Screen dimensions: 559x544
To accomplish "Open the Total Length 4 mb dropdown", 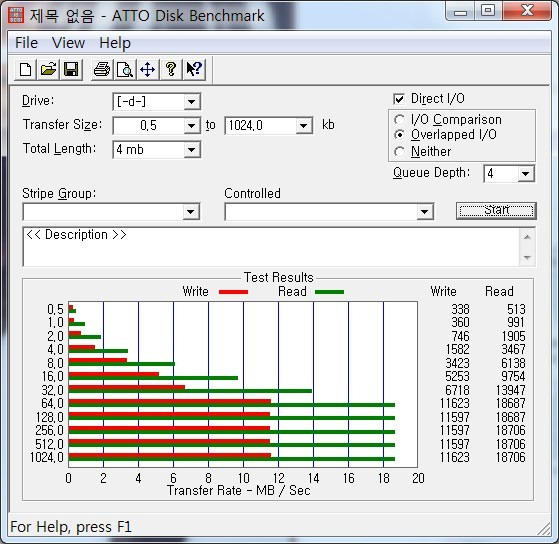I will tap(192, 150).
